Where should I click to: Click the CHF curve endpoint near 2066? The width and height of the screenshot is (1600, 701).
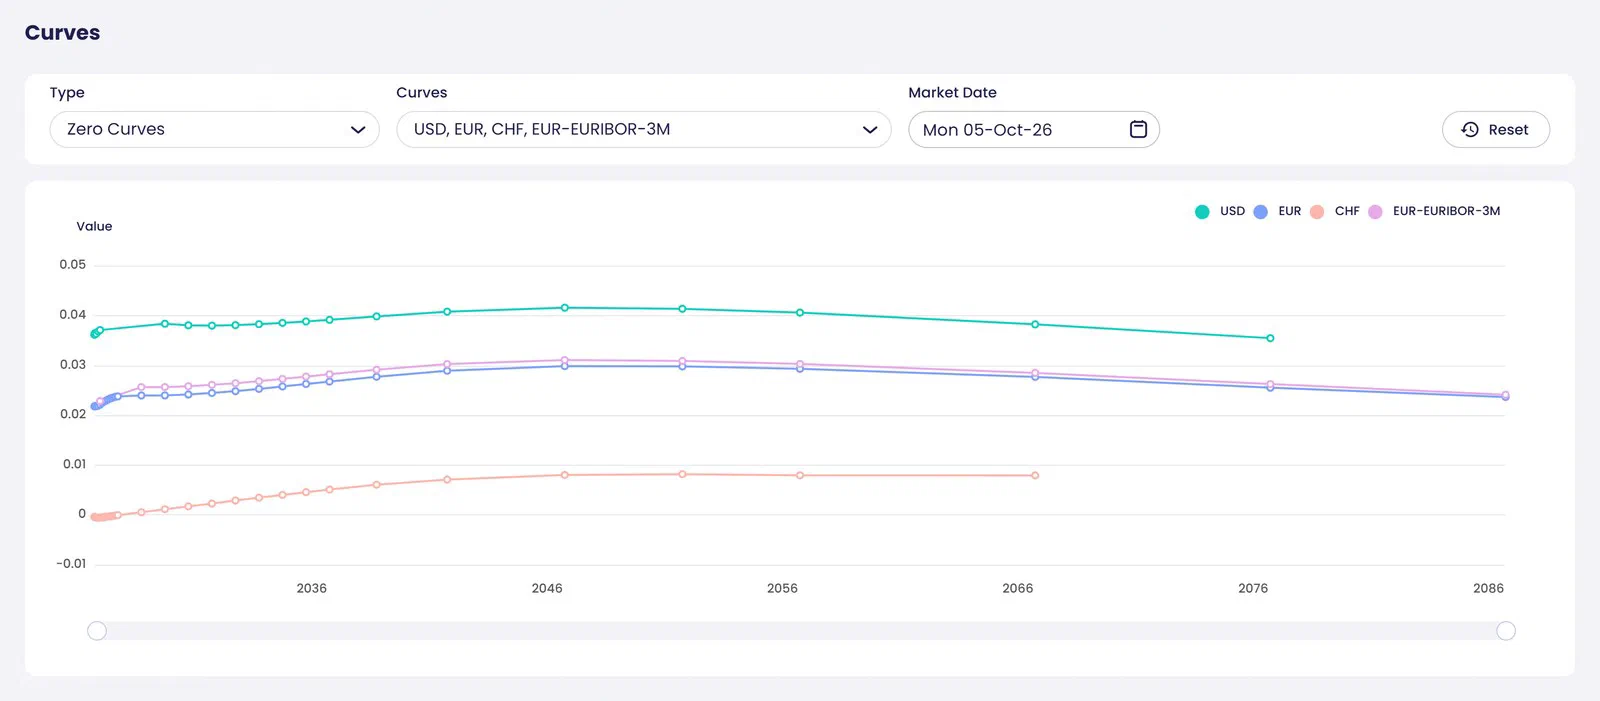coord(1035,475)
